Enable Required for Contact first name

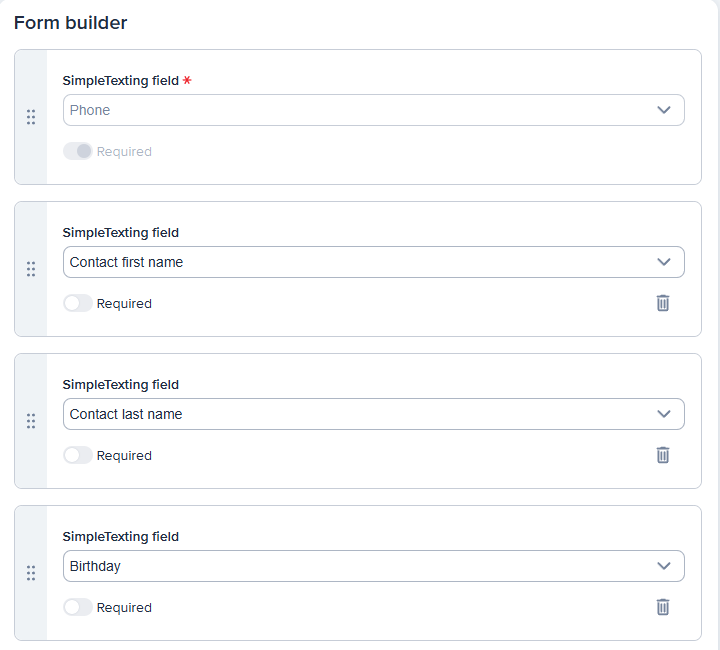tap(78, 303)
